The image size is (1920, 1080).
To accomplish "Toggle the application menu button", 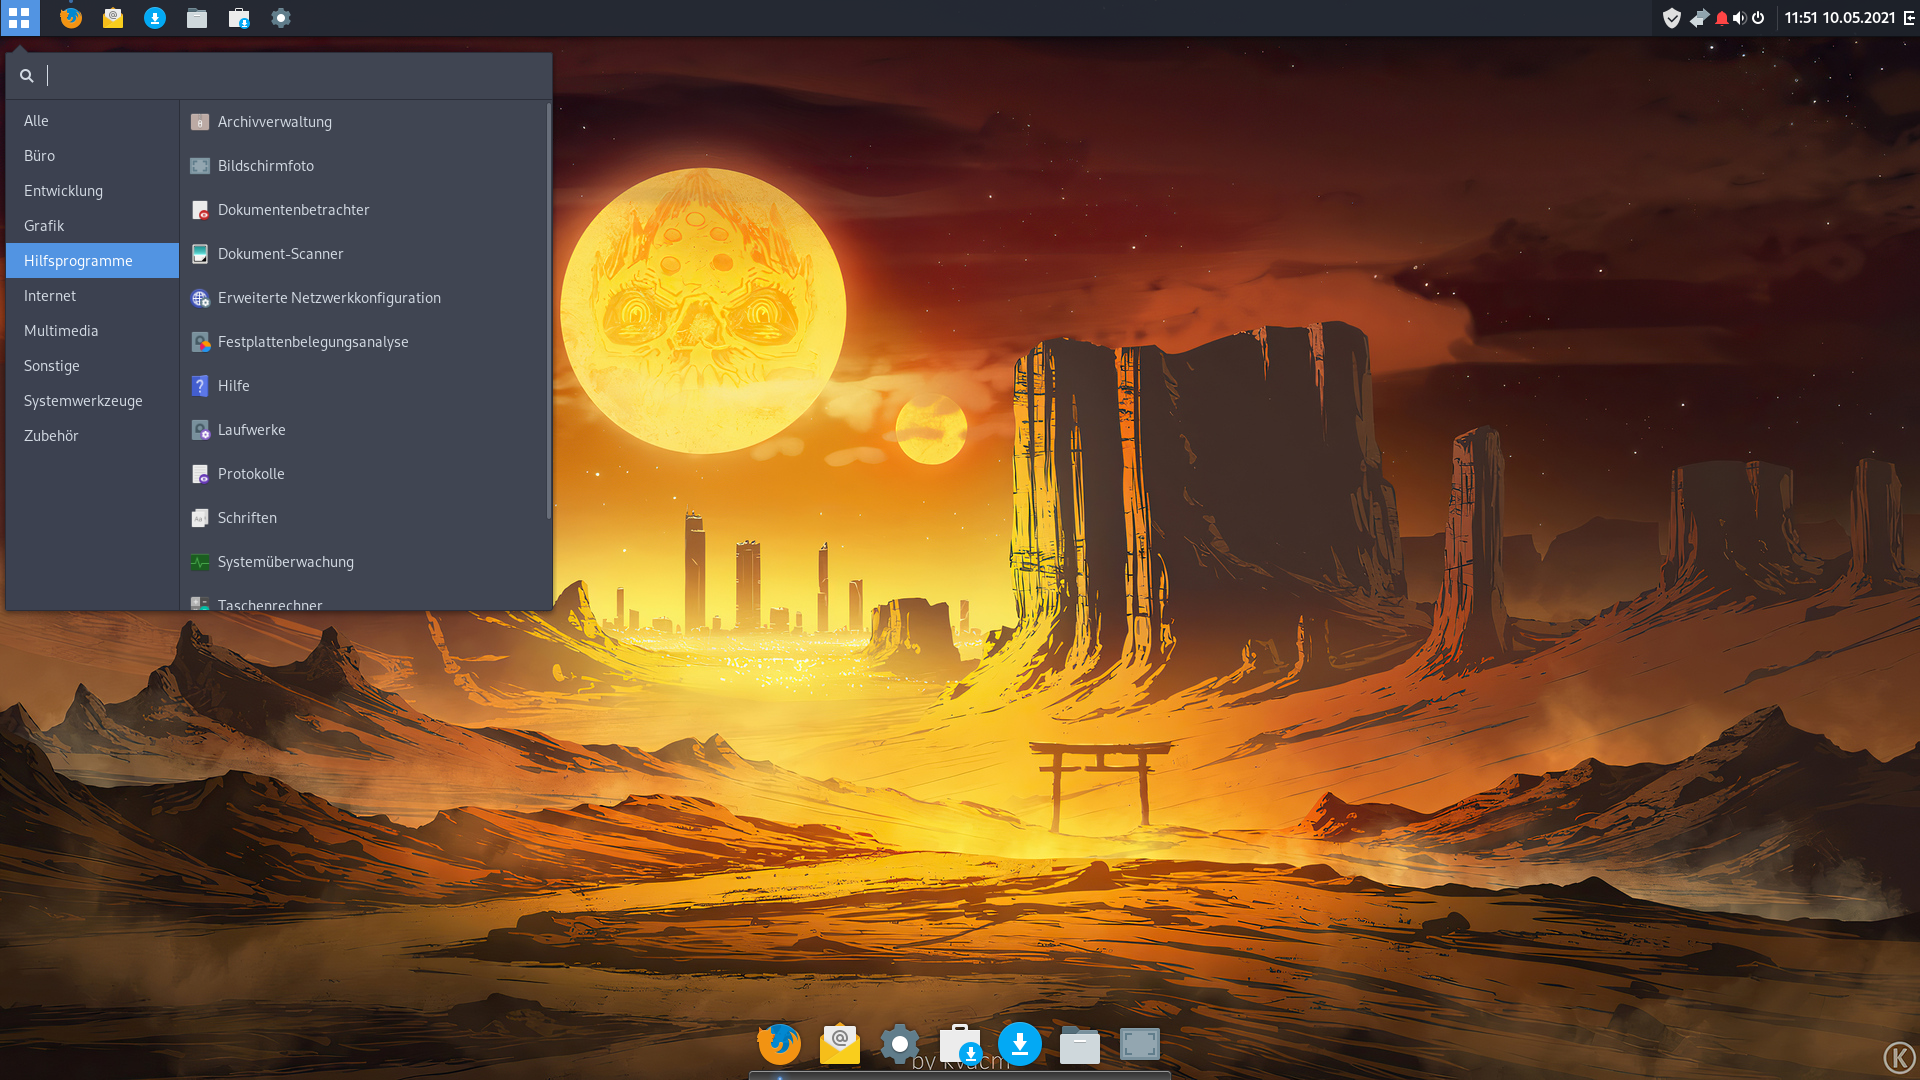I will pyautogui.click(x=19, y=18).
